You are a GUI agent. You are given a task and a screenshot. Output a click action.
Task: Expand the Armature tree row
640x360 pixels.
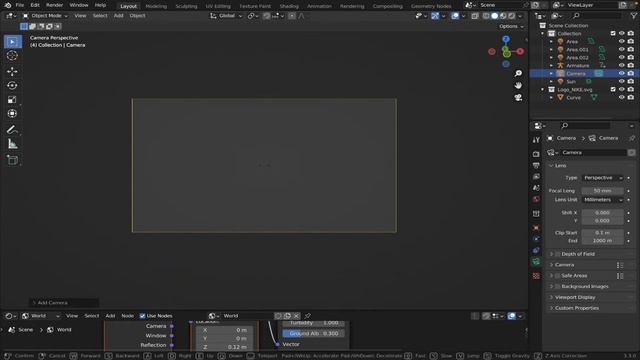[551, 65]
